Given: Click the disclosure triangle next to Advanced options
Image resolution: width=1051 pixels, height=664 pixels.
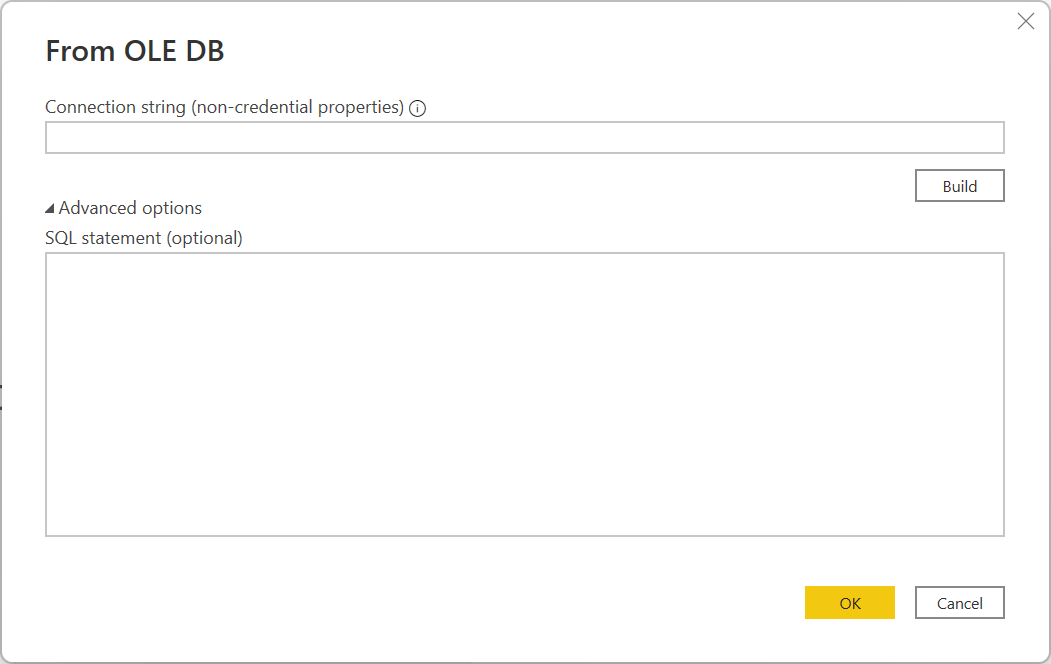Looking at the screenshot, I should (49, 207).
